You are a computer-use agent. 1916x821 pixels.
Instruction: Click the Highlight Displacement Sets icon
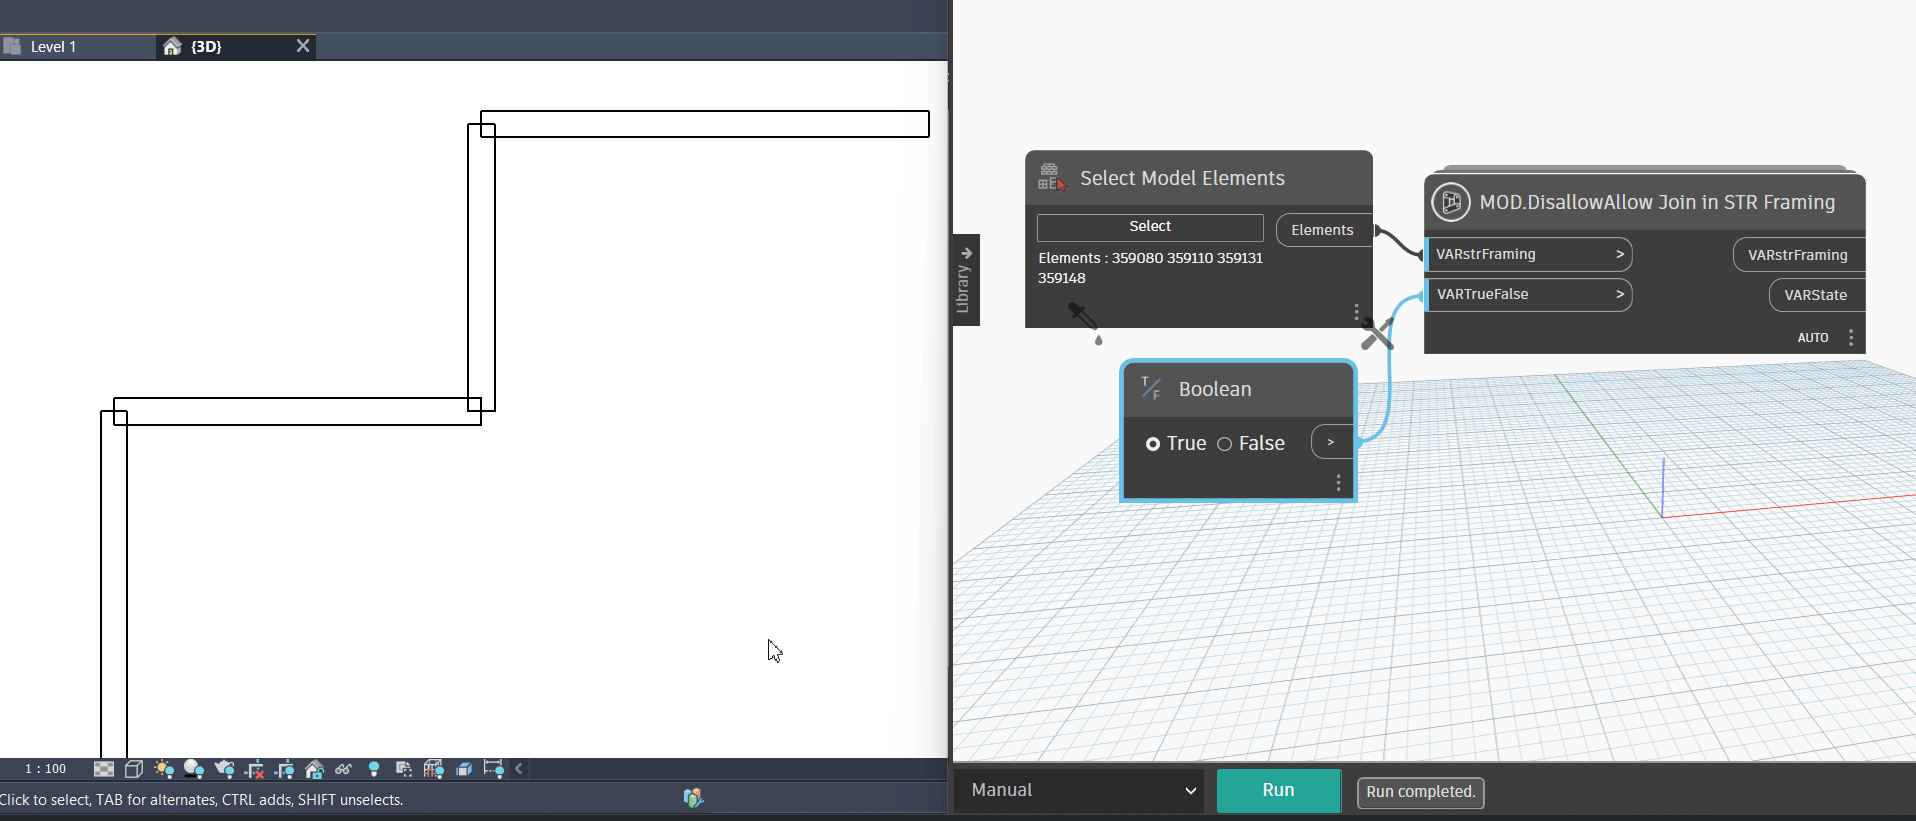[464, 769]
